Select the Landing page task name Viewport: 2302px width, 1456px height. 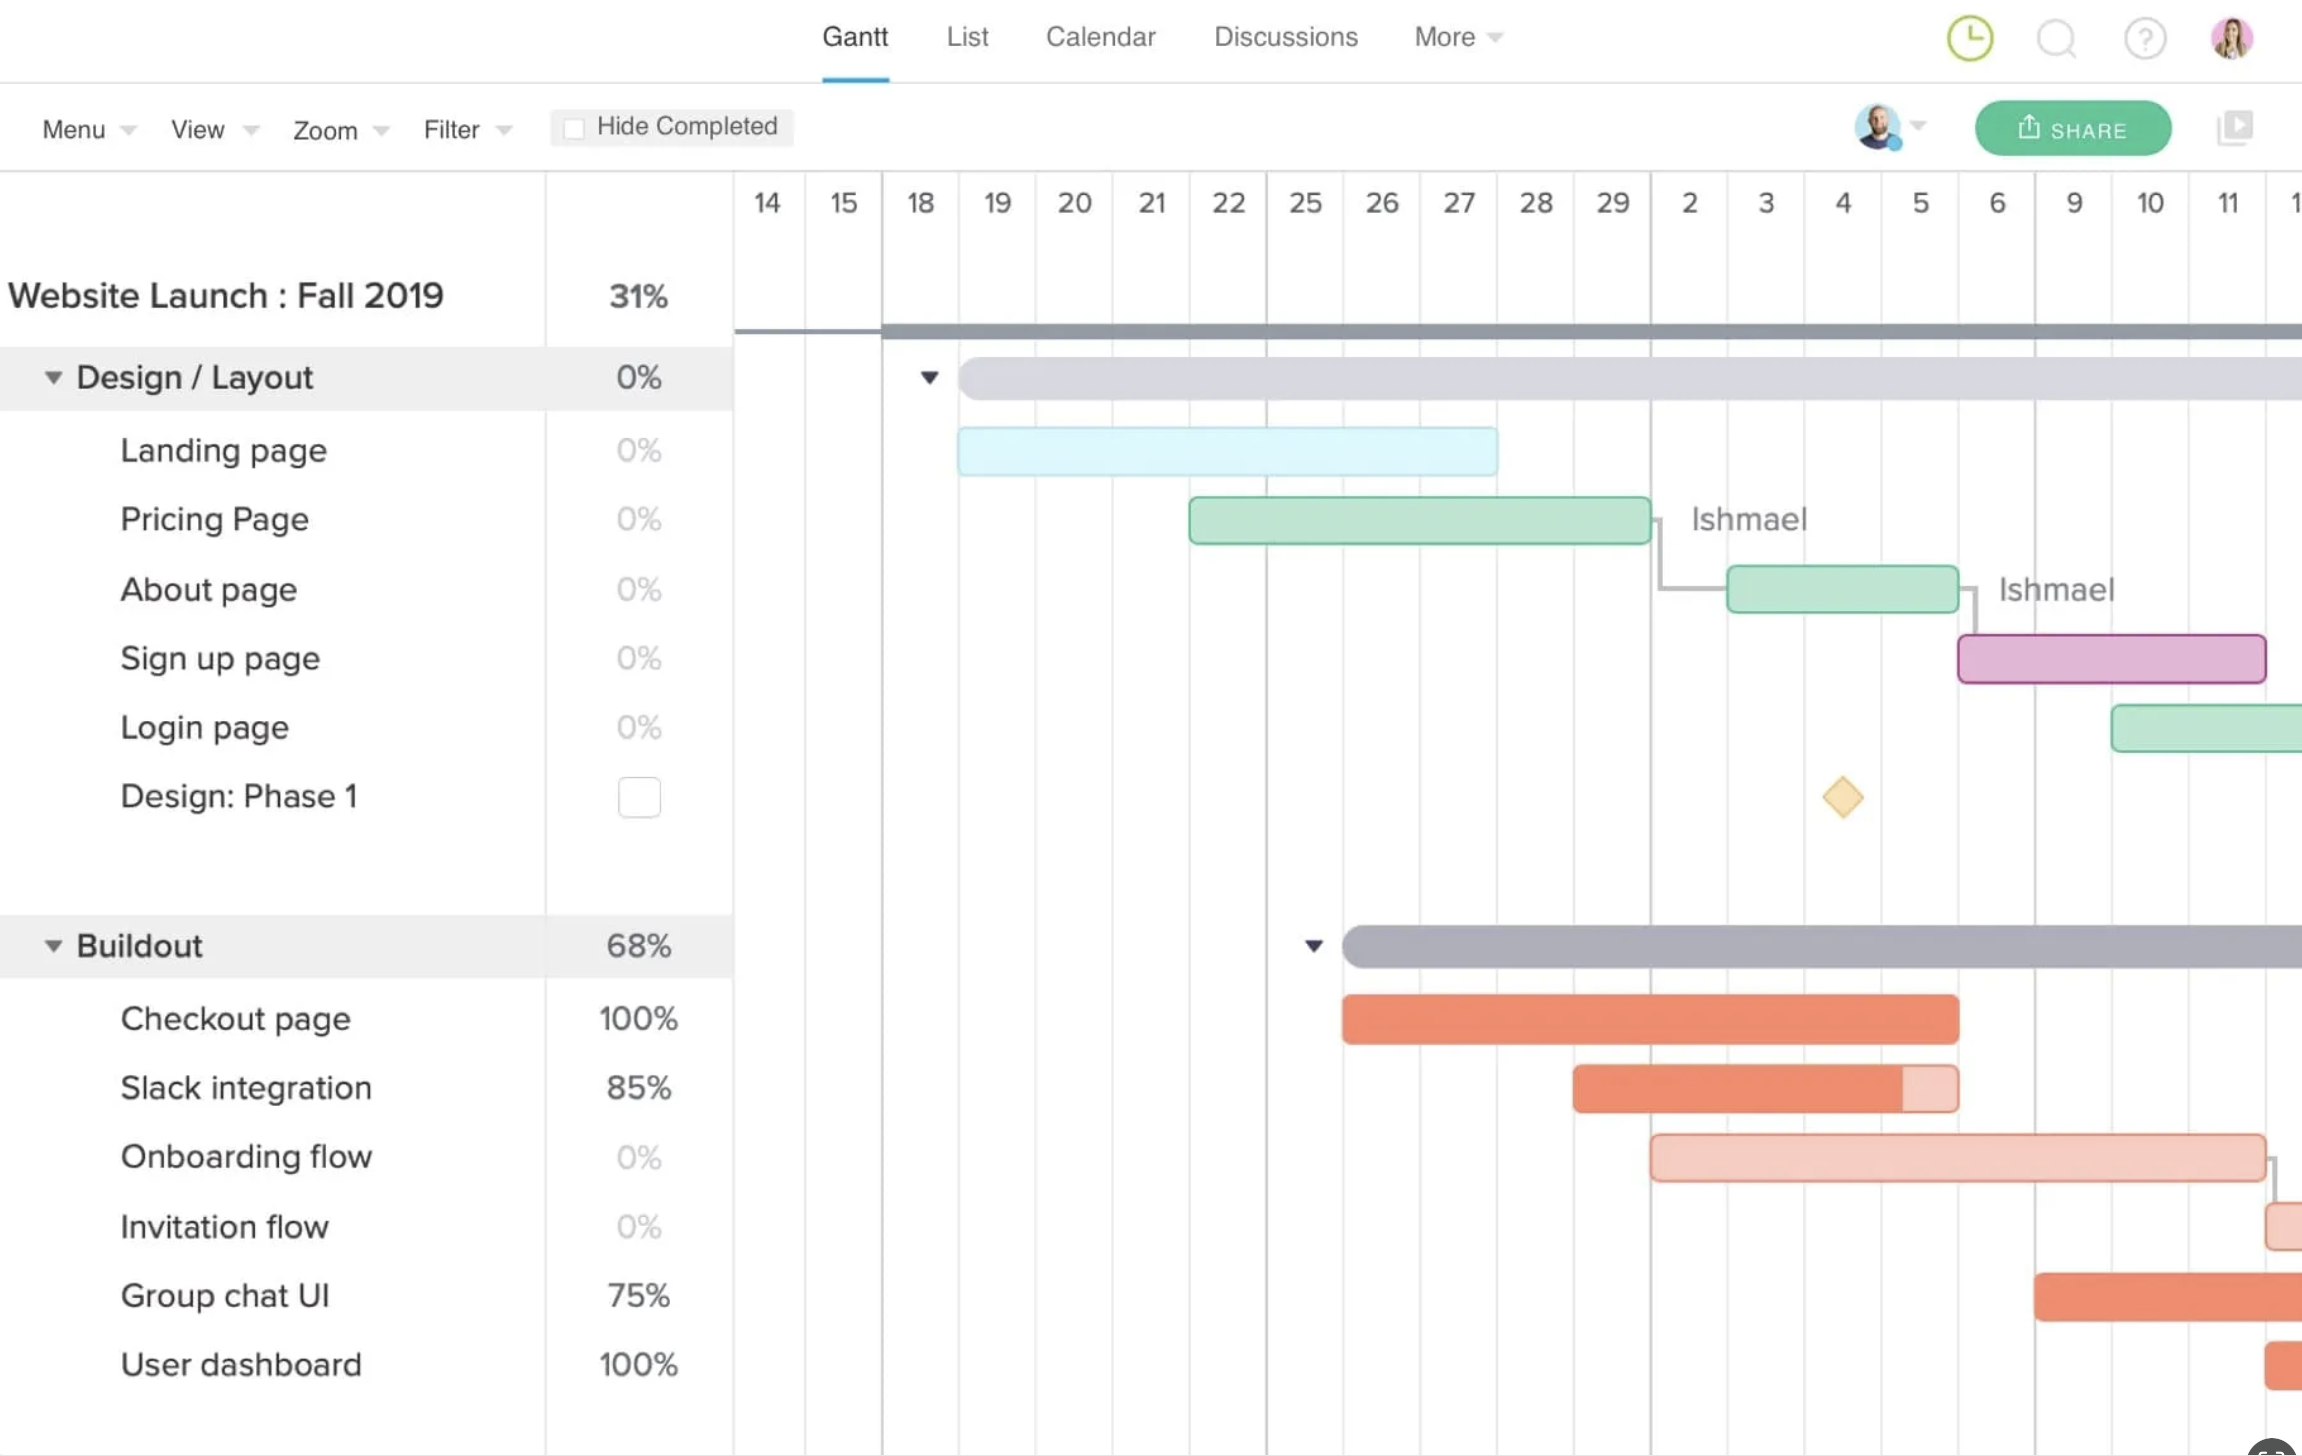(x=223, y=451)
